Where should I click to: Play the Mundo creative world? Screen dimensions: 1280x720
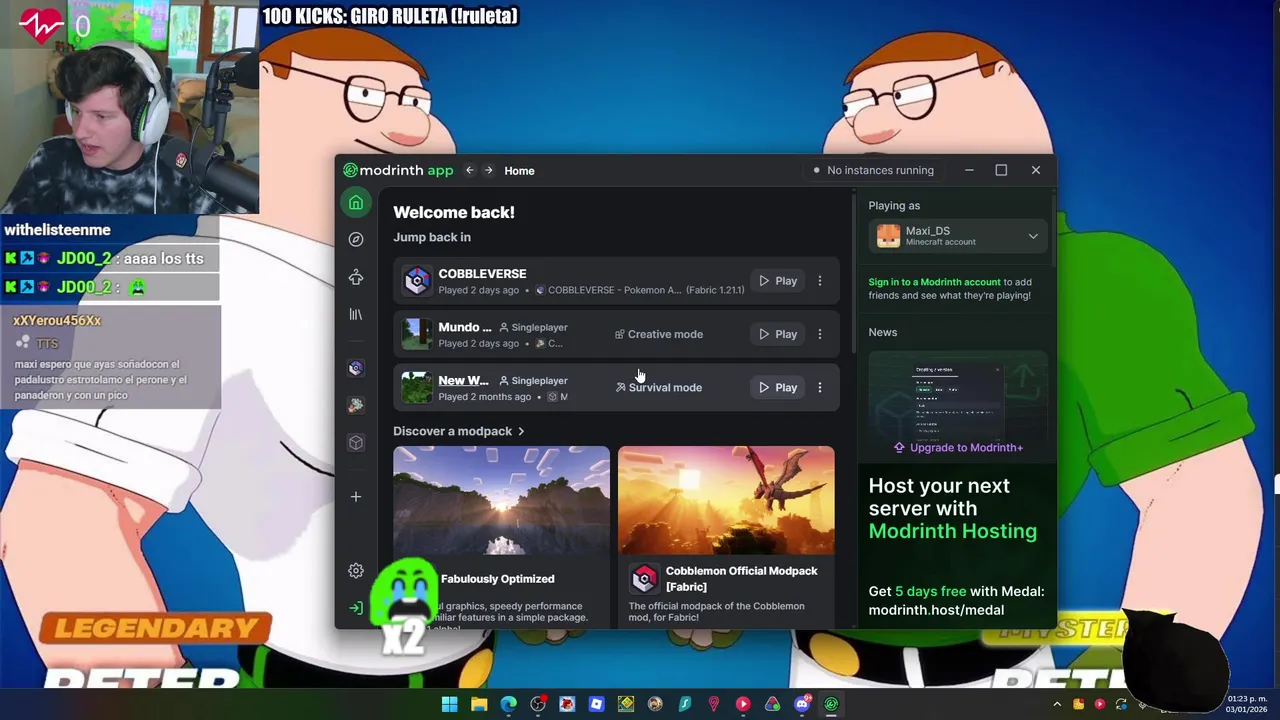(778, 334)
